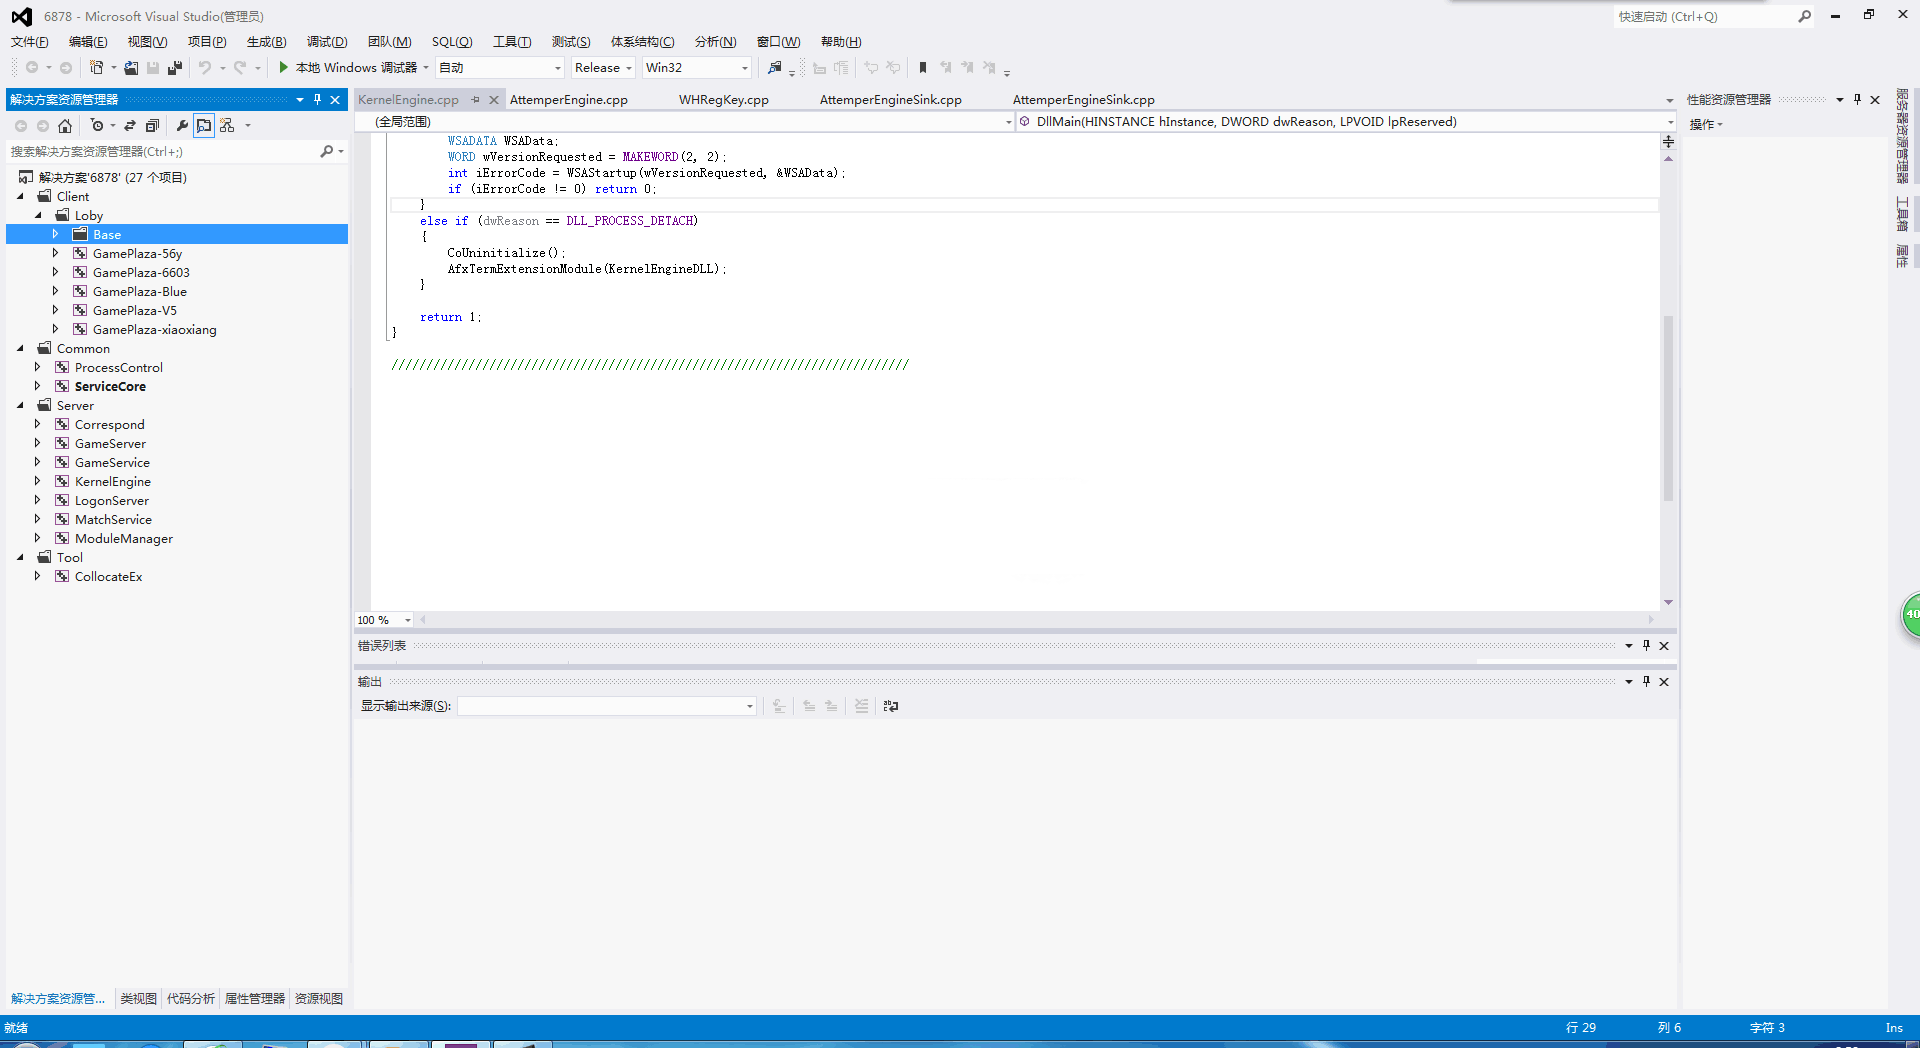Switch to the Property Manager (属性管理器) tab
The height and width of the screenshot is (1048, 1920).
254,998
